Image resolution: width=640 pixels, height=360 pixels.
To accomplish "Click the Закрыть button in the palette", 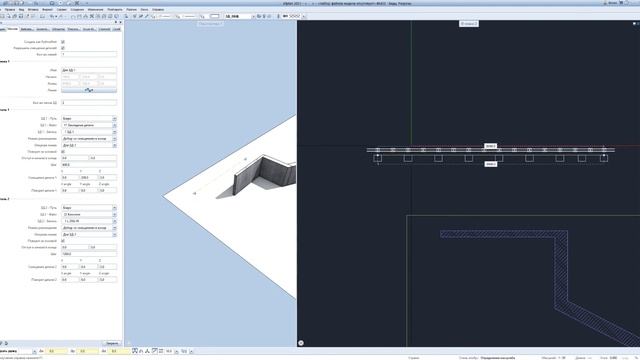I will [111, 343].
